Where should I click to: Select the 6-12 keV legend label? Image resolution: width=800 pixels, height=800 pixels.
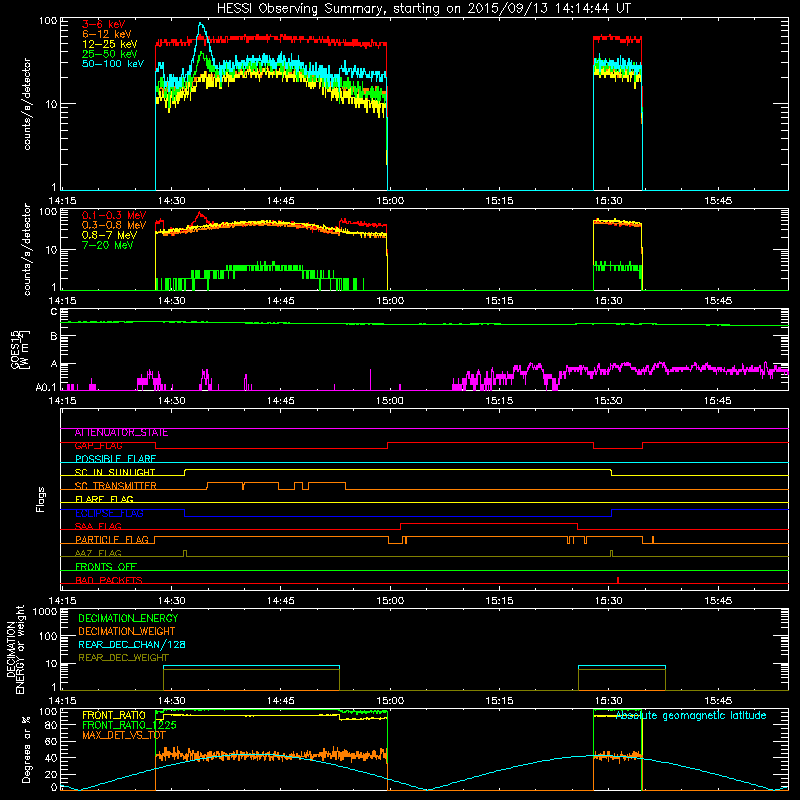[x=107, y=34]
